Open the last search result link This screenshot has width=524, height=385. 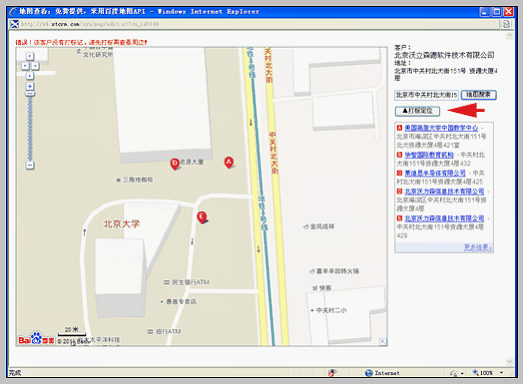(444, 218)
